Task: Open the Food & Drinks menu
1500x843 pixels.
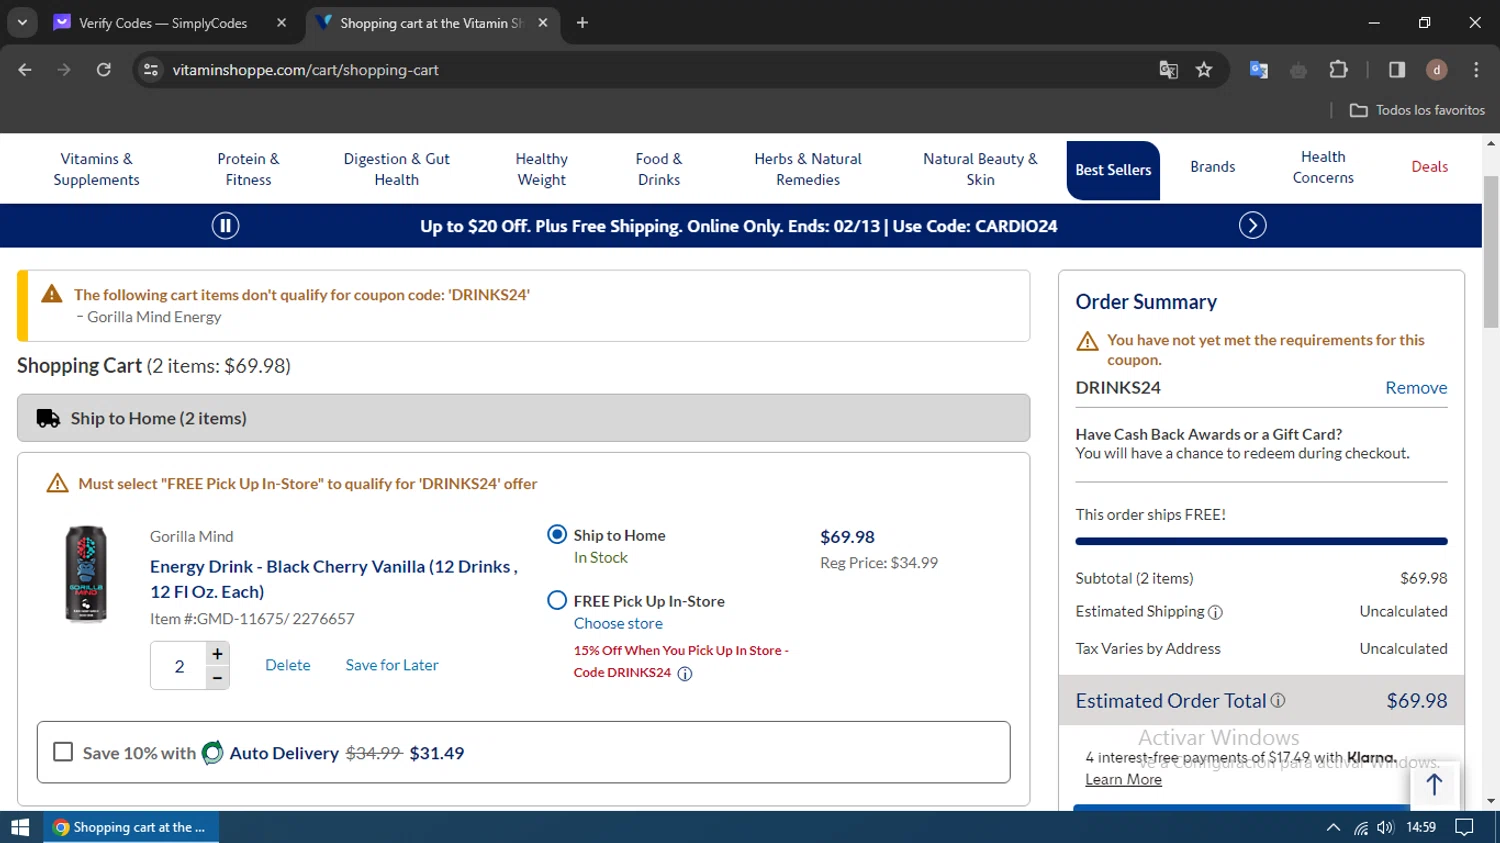Action: [x=659, y=169]
